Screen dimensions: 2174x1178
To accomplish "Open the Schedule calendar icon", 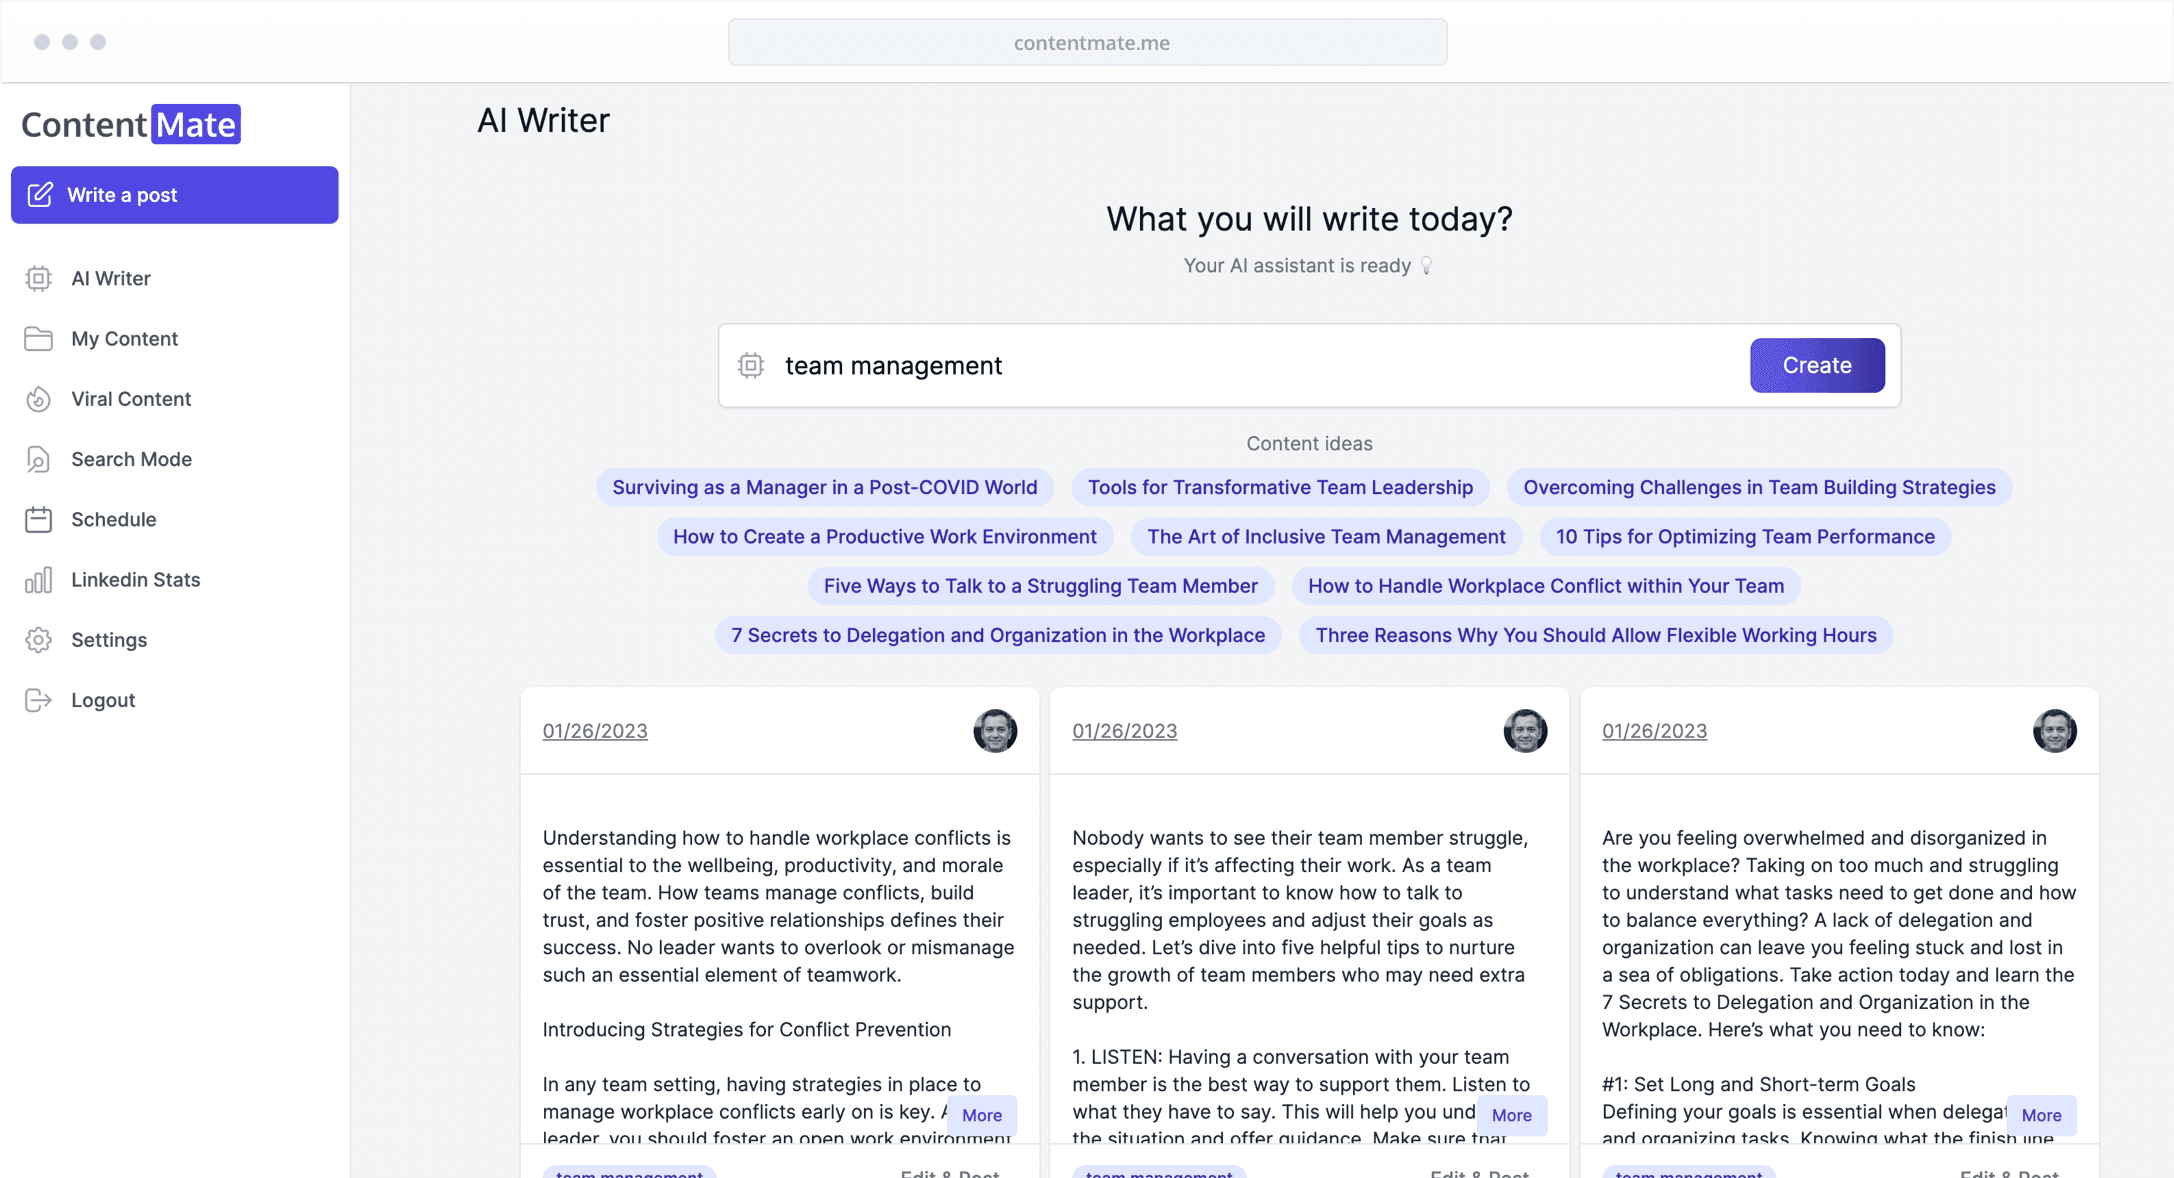I will tap(38, 519).
